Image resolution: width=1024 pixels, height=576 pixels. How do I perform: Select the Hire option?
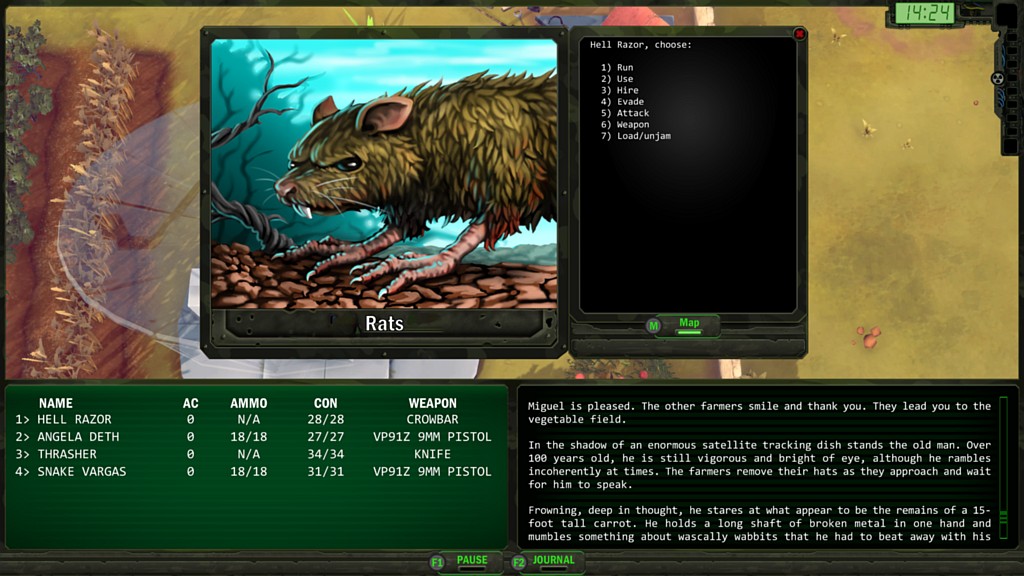coord(626,90)
